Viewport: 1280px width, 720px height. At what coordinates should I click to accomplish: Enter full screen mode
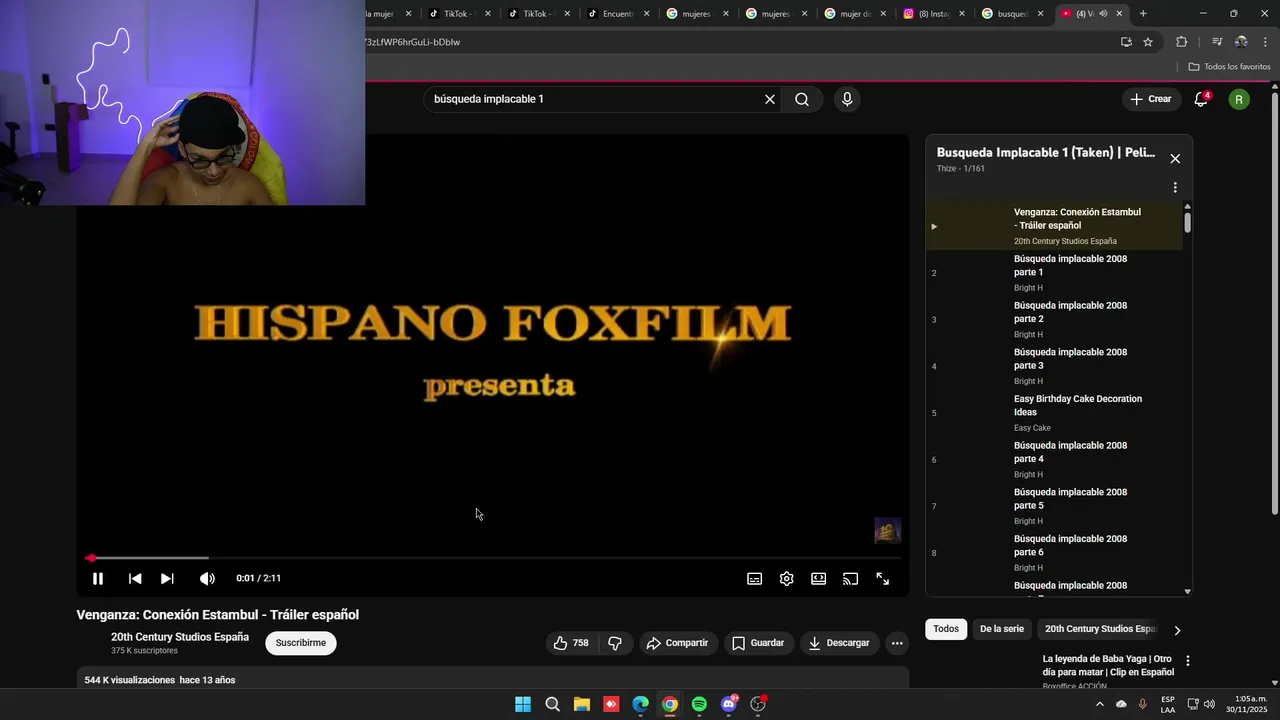coord(883,579)
